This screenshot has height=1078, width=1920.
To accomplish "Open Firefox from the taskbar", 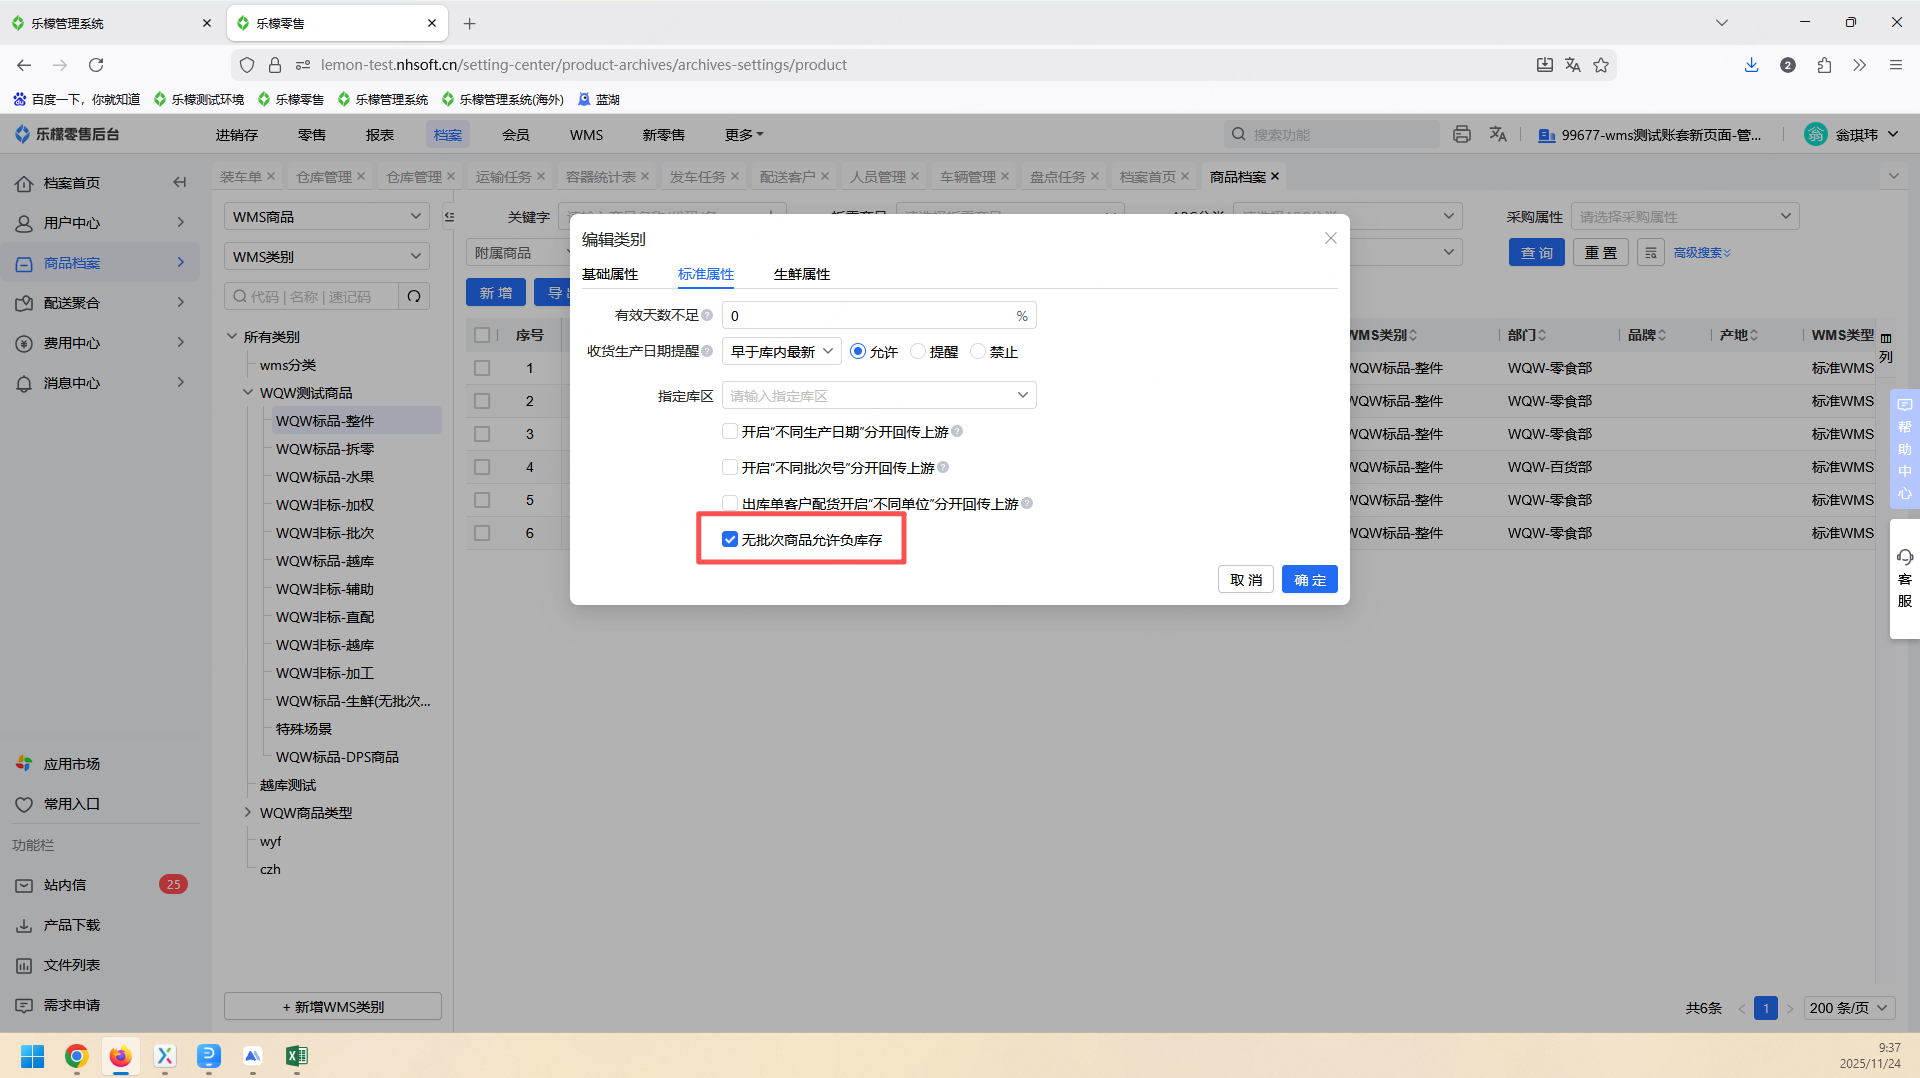I will (121, 1056).
